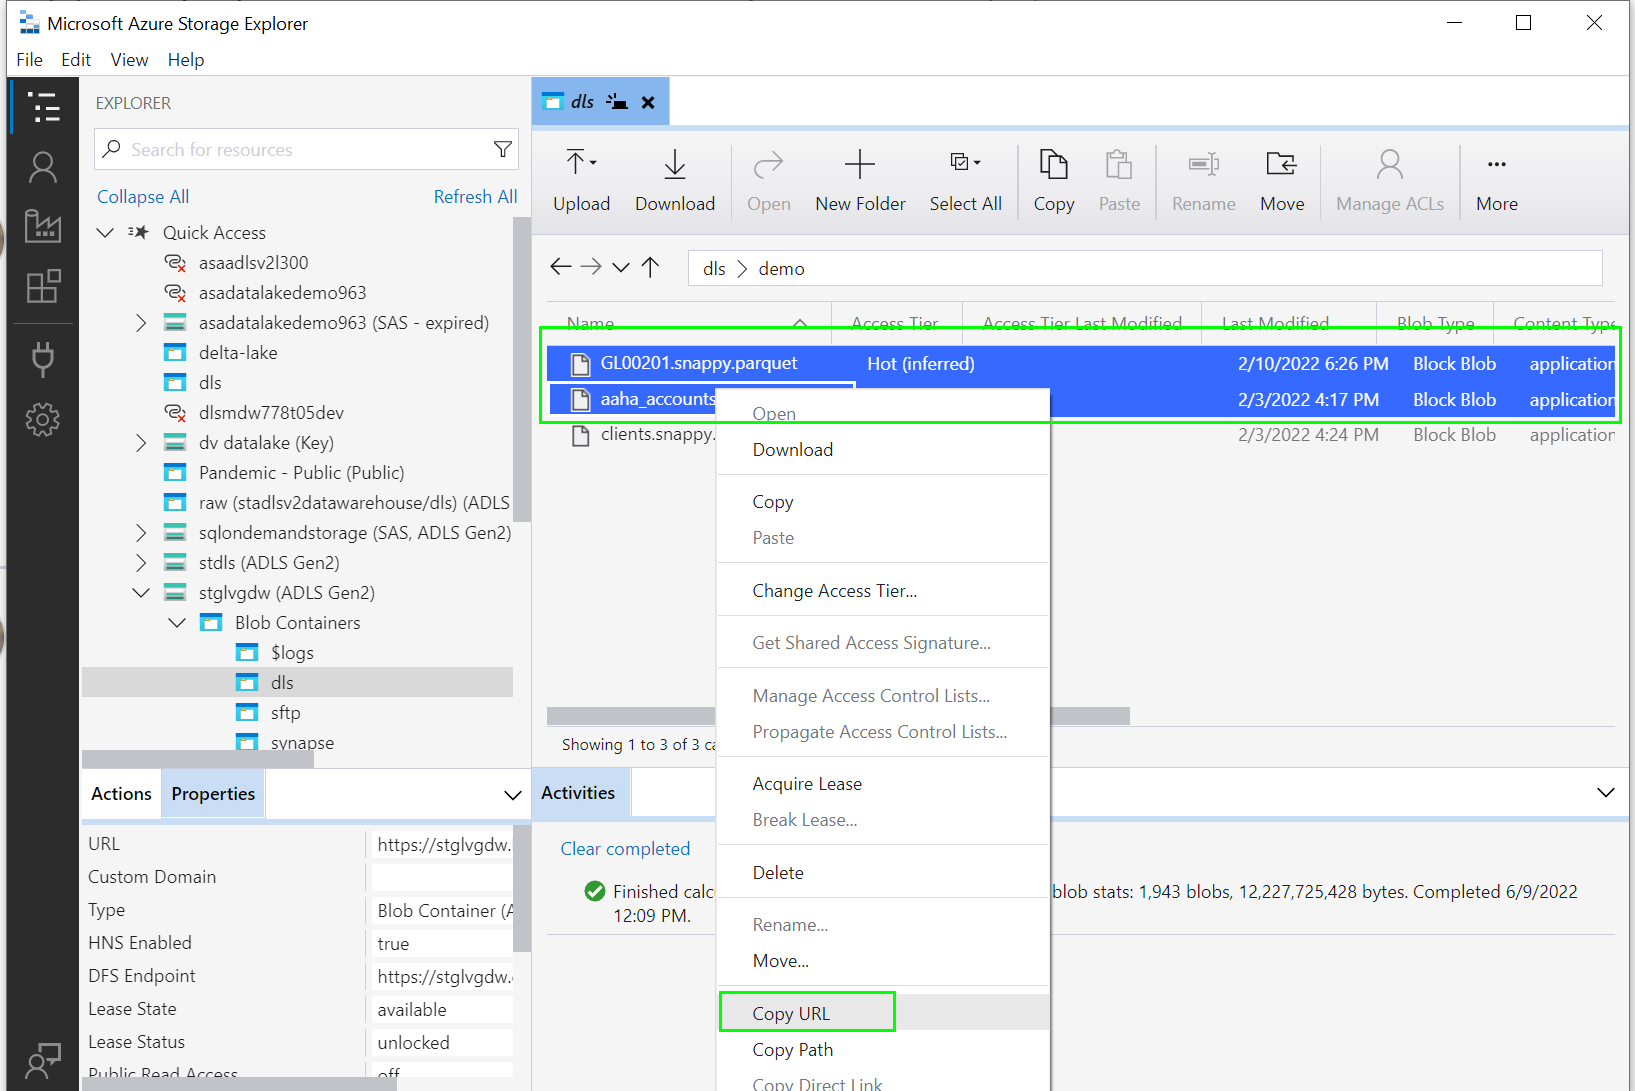Create a New Folder from the toolbar
This screenshot has width=1635, height=1091.
859,180
